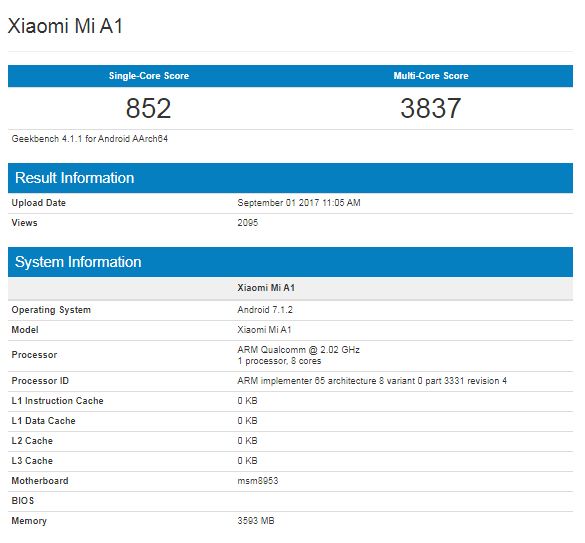Image resolution: width=585 pixels, height=543 pixels.
Task: Click the Processor row label
Action: [x=34, y=355]
